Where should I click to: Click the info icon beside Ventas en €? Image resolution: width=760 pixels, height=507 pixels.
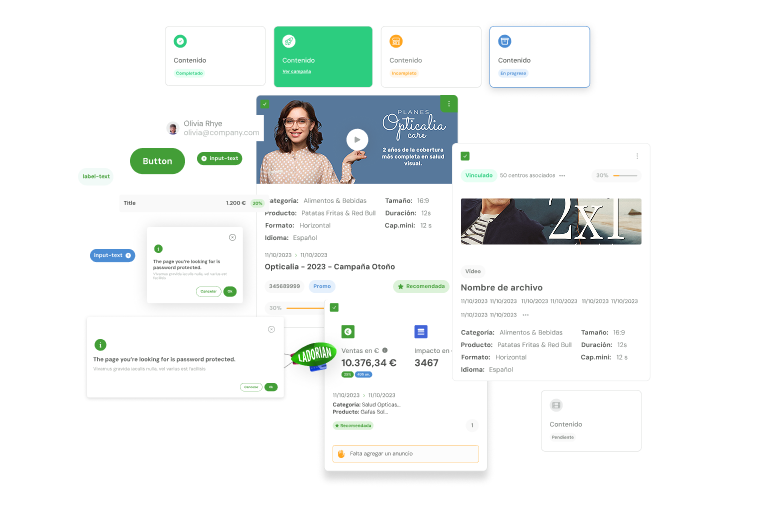point(385,350)
